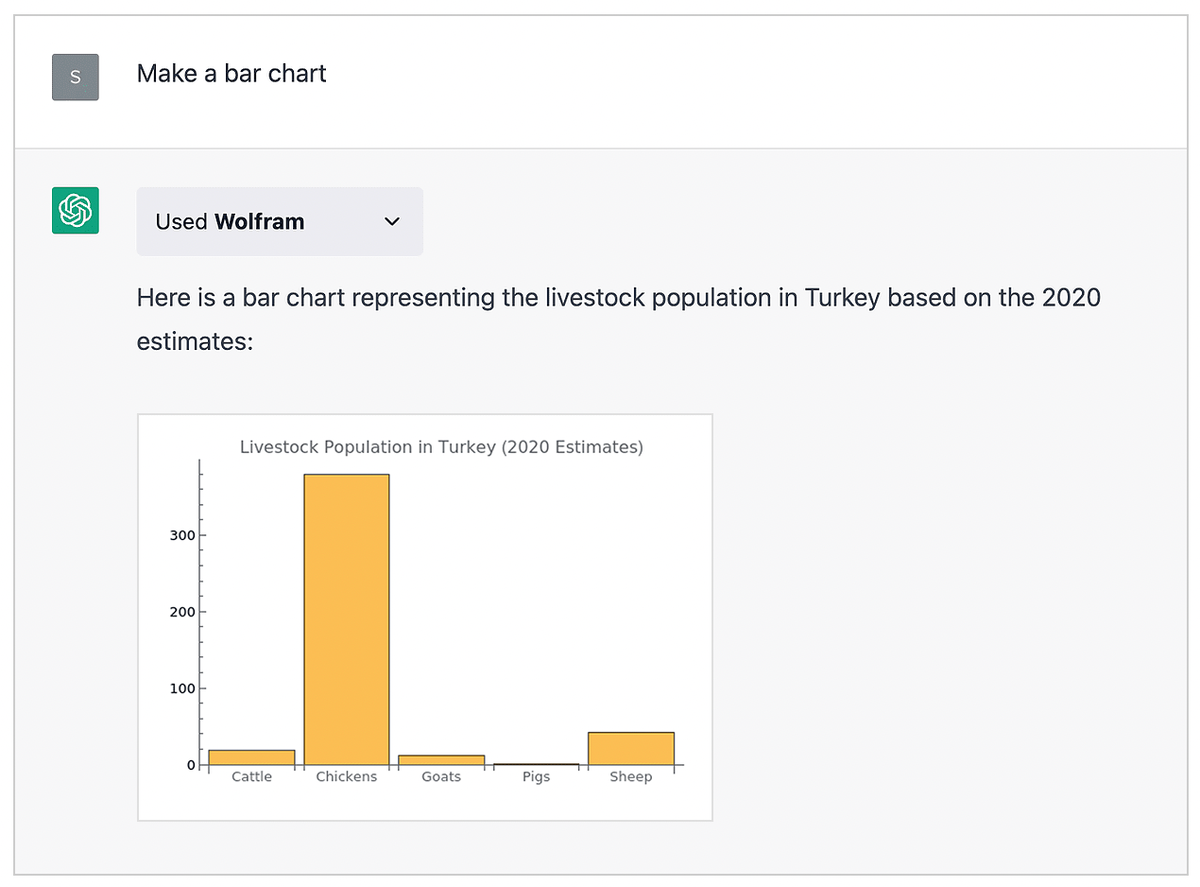Click the 300 mark on the y-axis

coord(181,535)
